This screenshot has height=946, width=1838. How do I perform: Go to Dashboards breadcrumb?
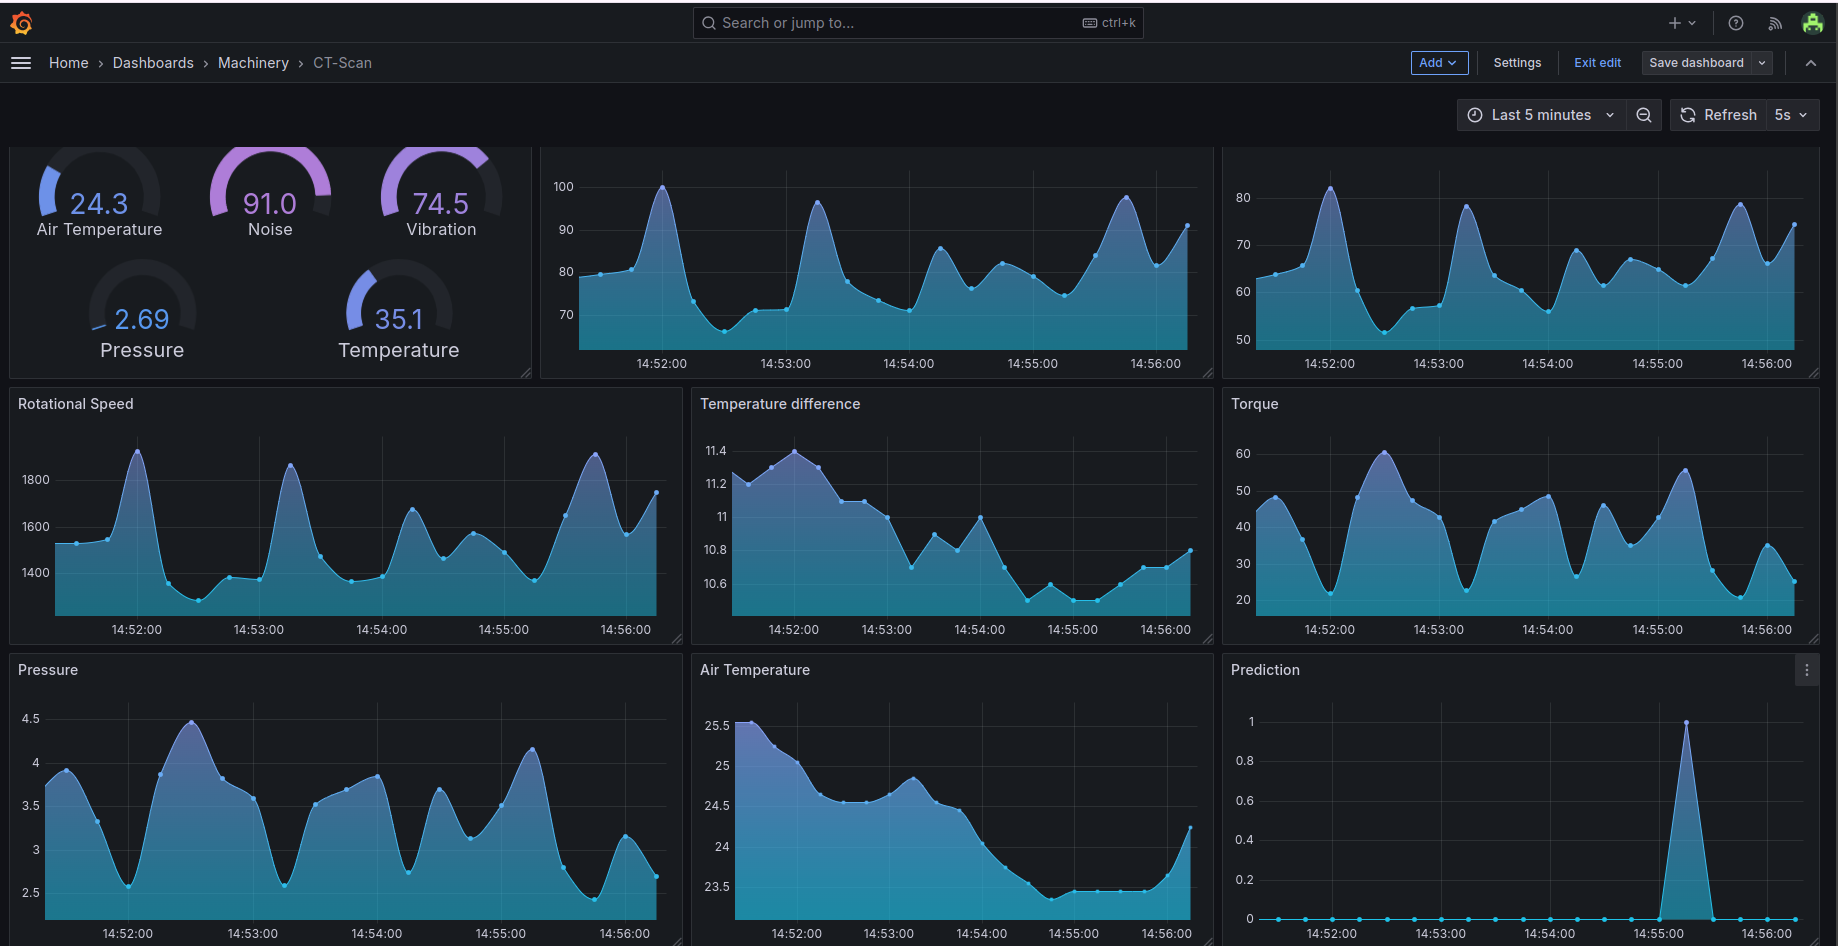point(153,63)
